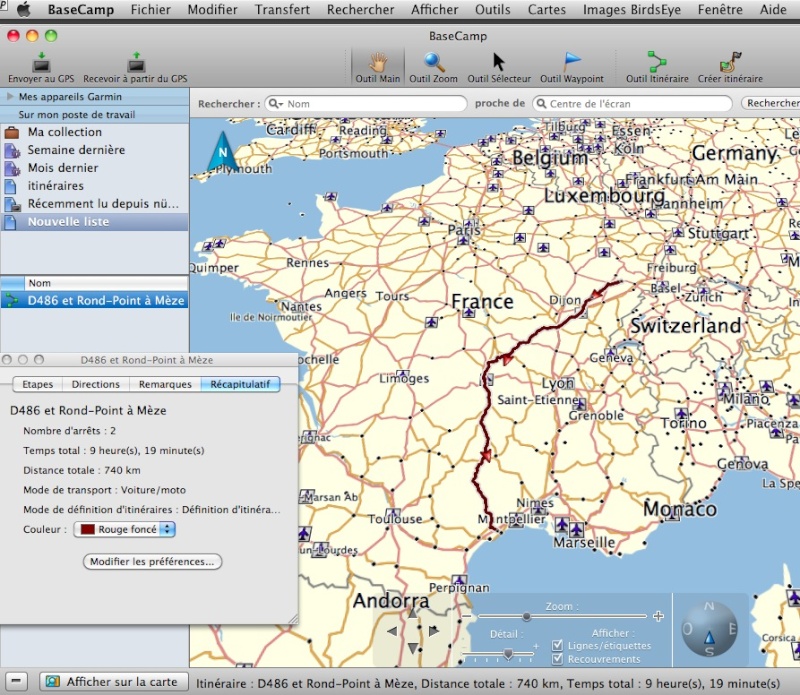Image resolution: width=800 pixels, height=695 pixels.
Task: Pan the map left with arrow
Action: point(392,631)
